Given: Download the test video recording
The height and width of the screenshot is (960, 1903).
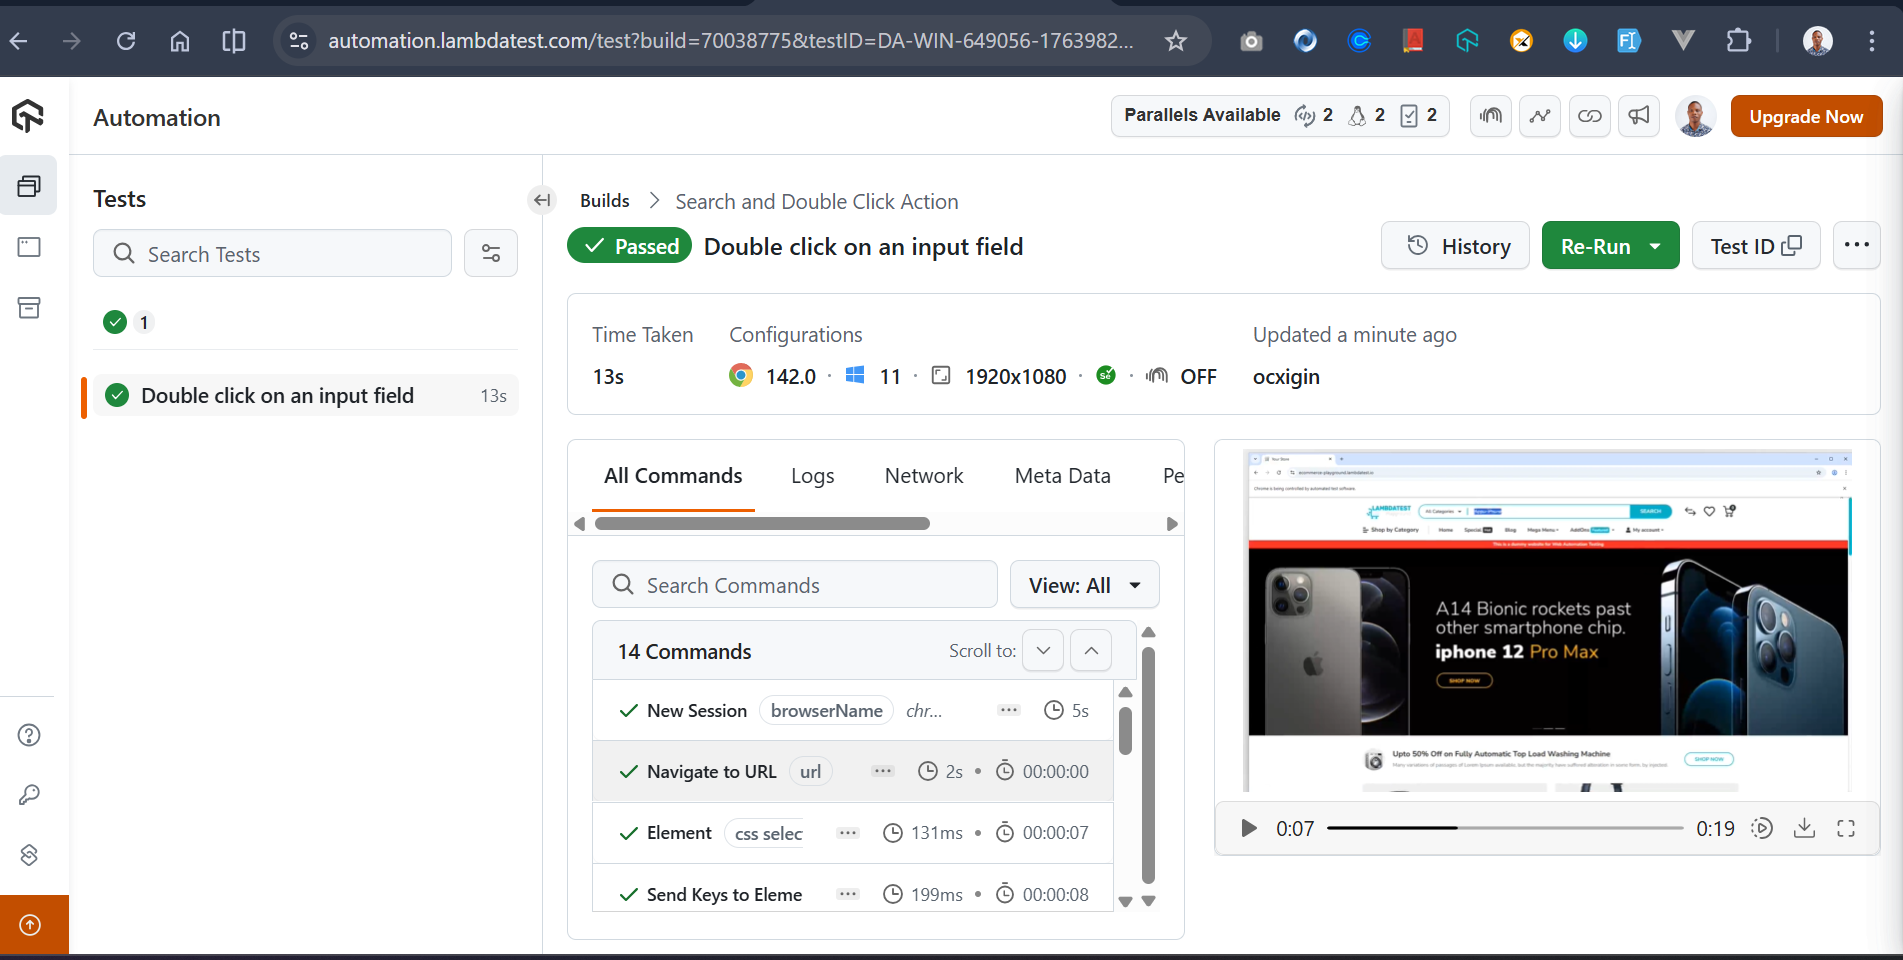Looking at the screenshot, I should pyautogui.click(x=1804, y=828).
